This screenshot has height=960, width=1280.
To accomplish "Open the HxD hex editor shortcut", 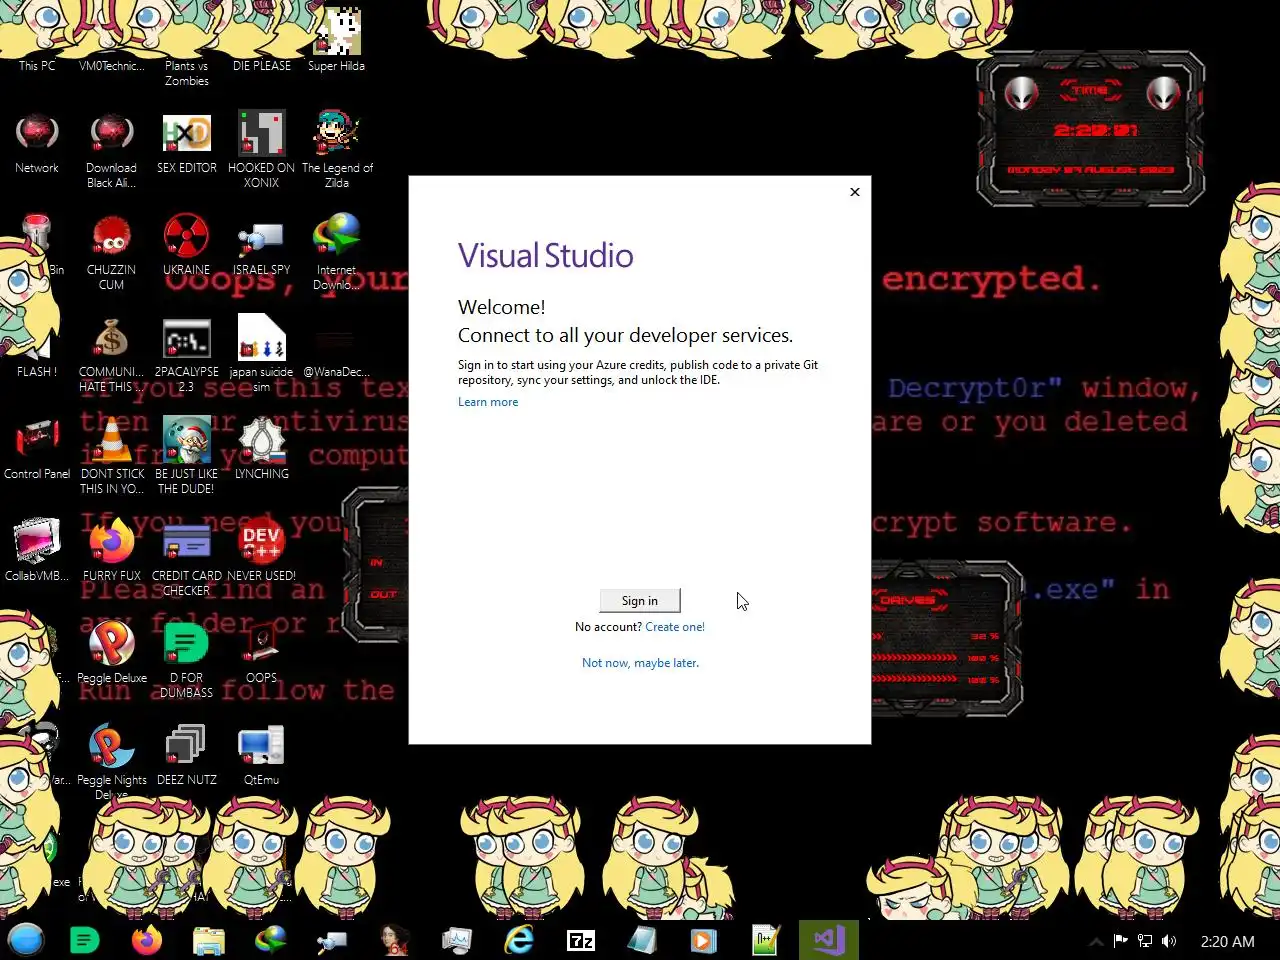I will click(x=187, y=143).
